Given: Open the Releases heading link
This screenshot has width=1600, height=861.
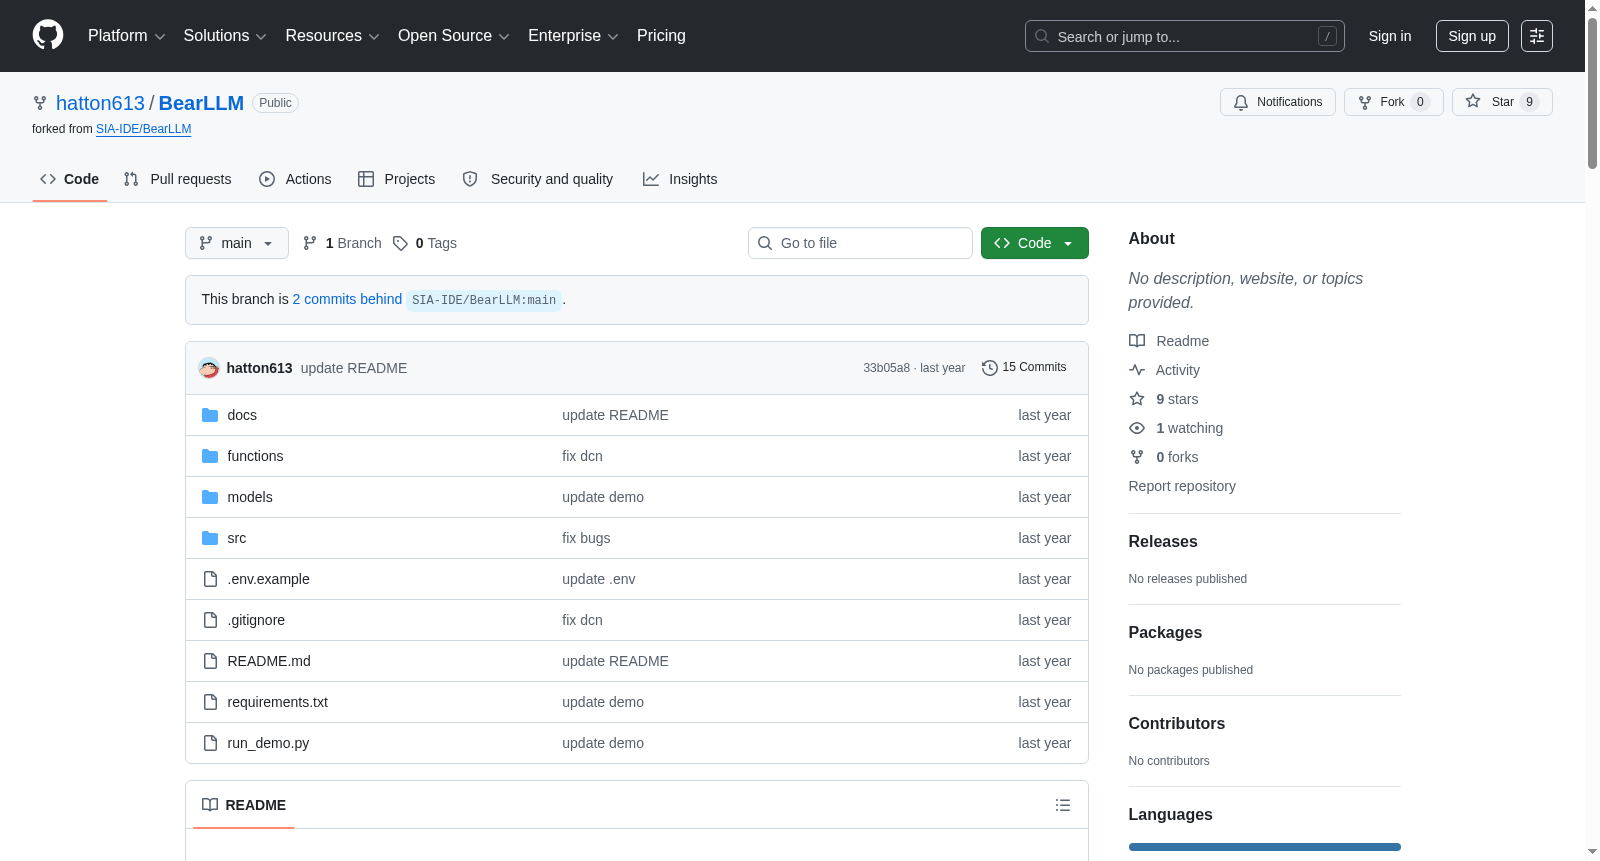Looking at the screenshot, I should point(1163,541).
